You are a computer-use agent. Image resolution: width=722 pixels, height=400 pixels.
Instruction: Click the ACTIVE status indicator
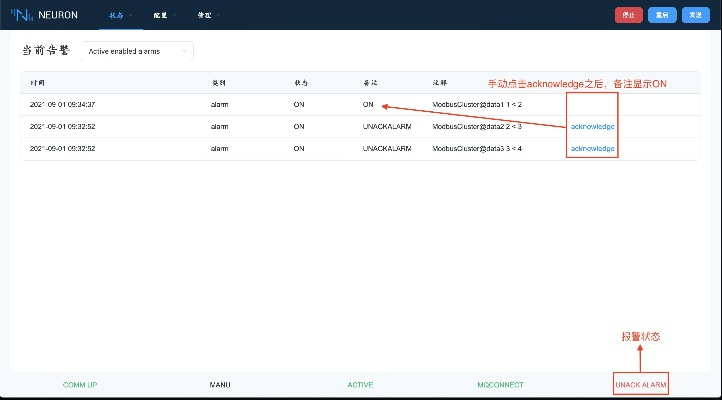coord(360,384)
